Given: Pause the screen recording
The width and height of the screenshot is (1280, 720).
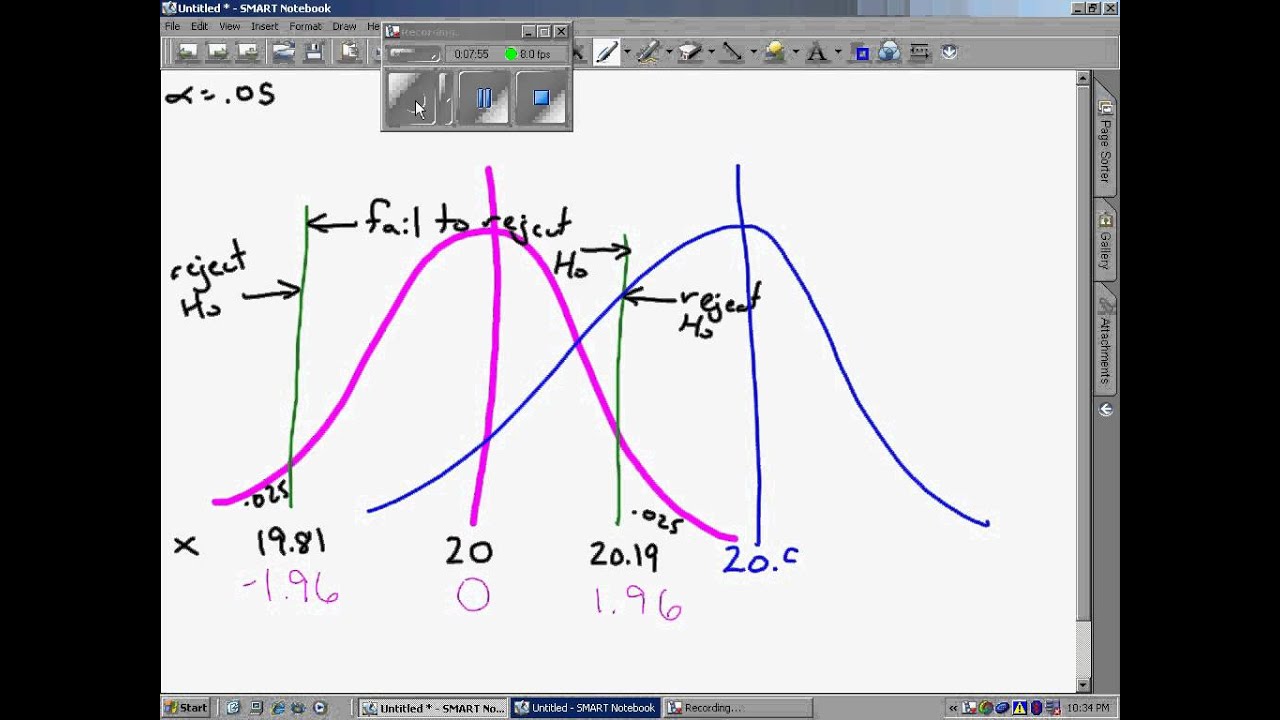Looking at the screenshot, I should click(484, 98).
